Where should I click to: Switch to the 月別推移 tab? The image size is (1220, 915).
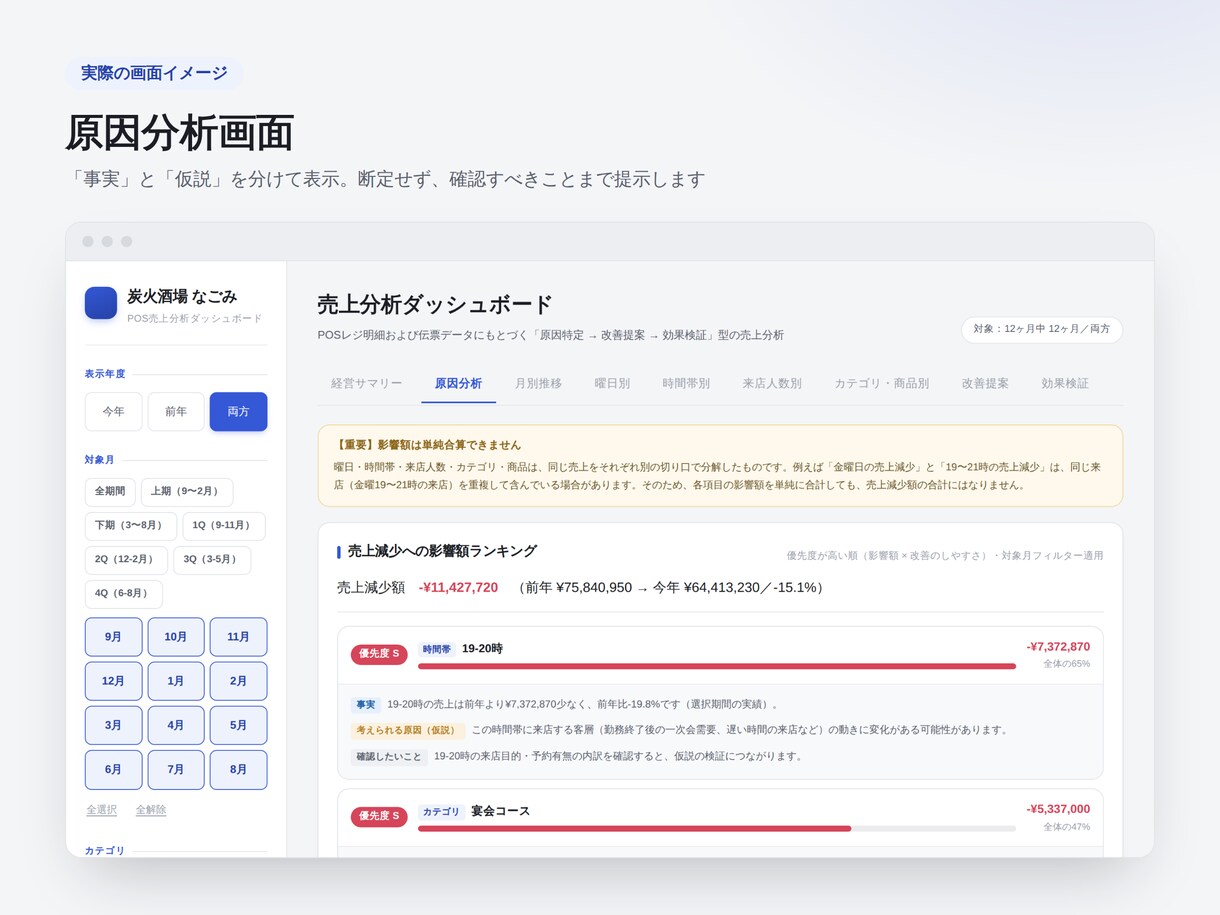538,383
